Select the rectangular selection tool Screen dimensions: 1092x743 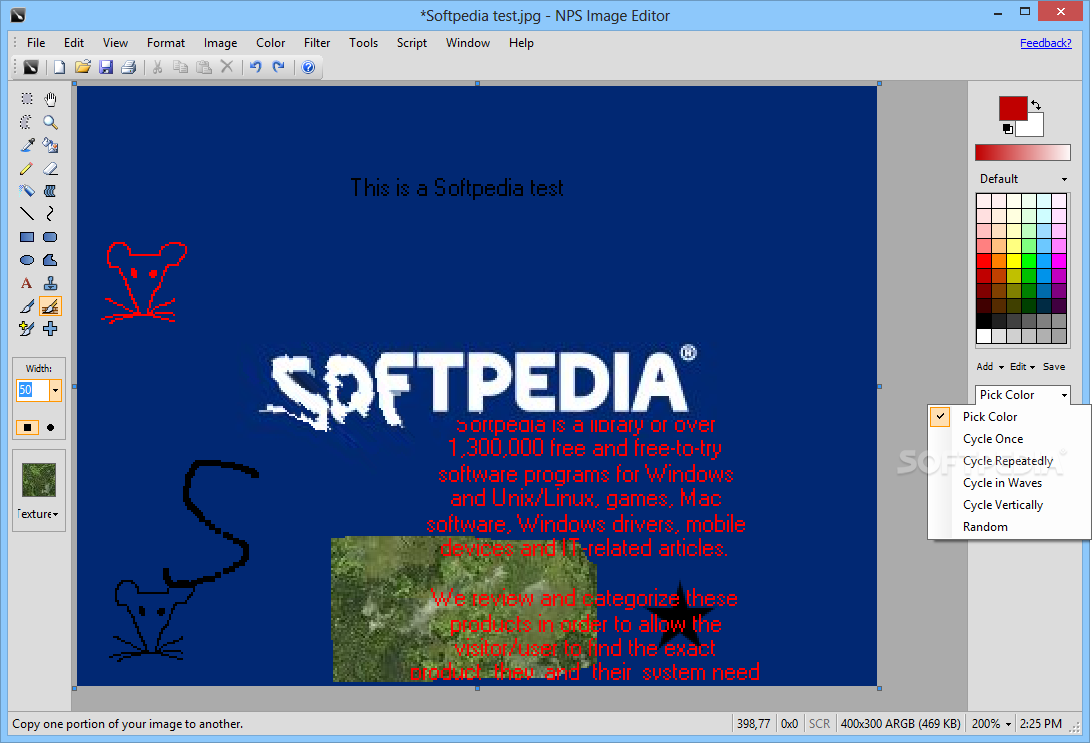coord(26,99)
